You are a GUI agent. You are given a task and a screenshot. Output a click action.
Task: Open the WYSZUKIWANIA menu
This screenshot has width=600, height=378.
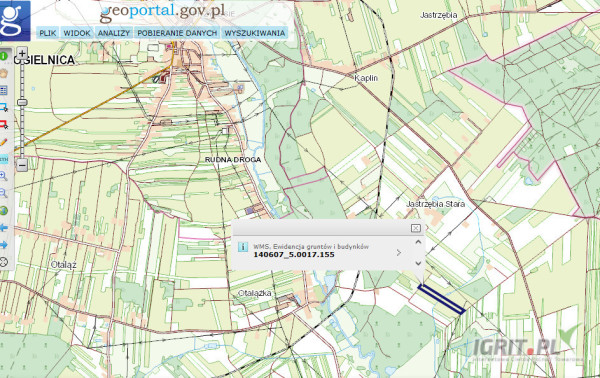[255, 33]
